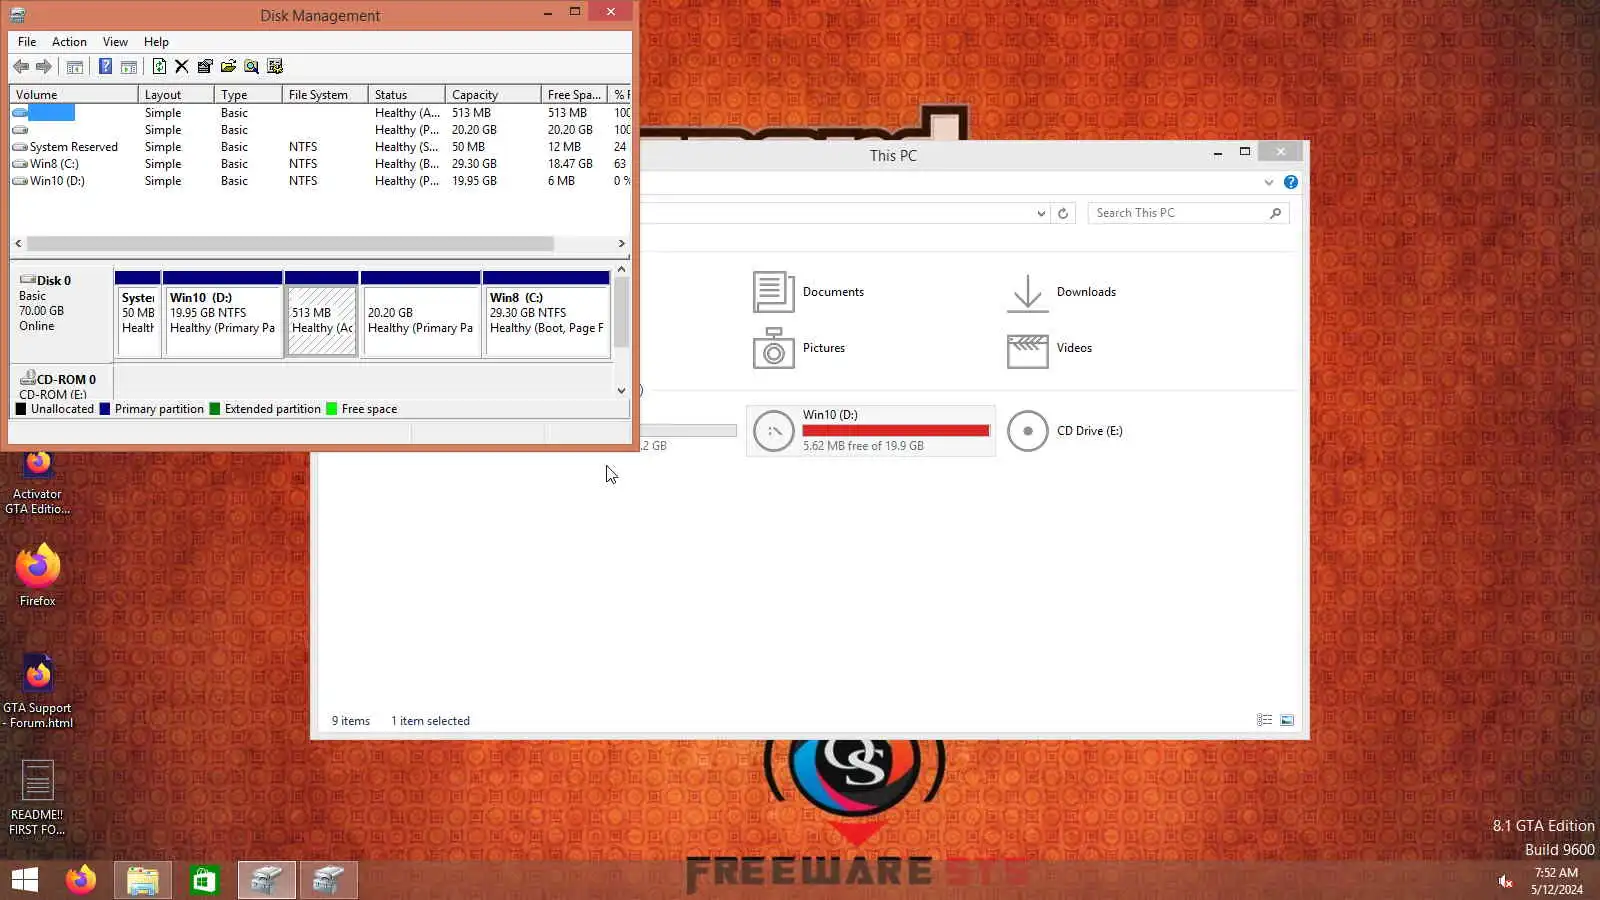Select the CD Drive (E:) icon
Screen dimensions: 1600x900
(x=1027, y=431)
